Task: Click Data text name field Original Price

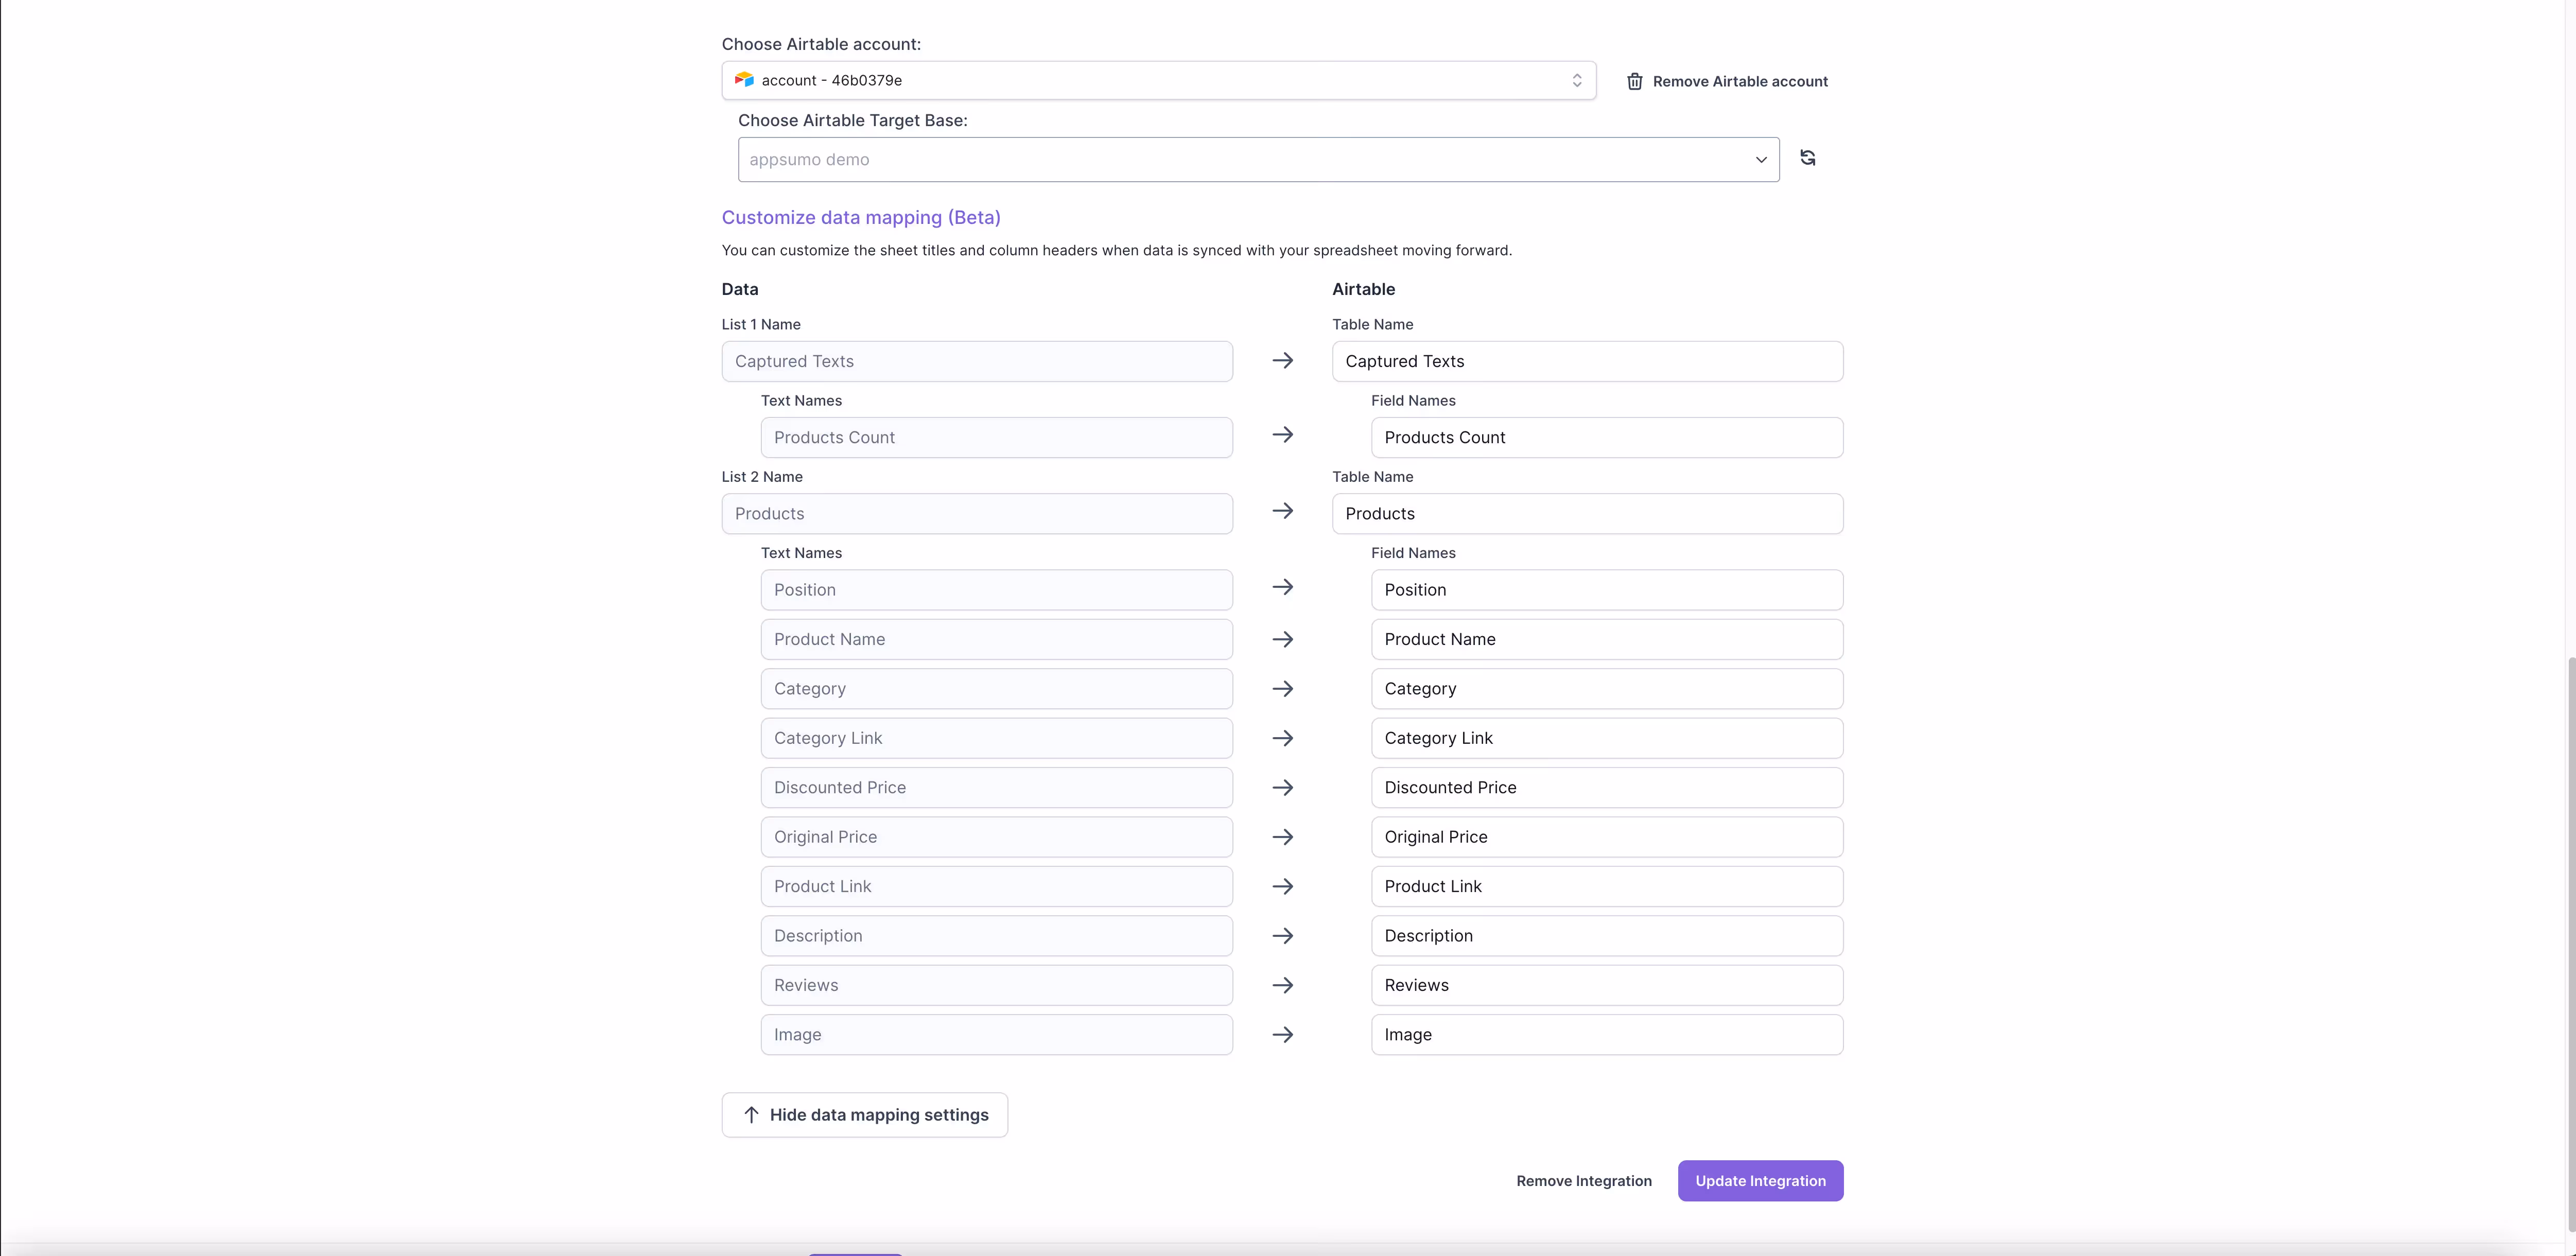Action: pos(996,837)
